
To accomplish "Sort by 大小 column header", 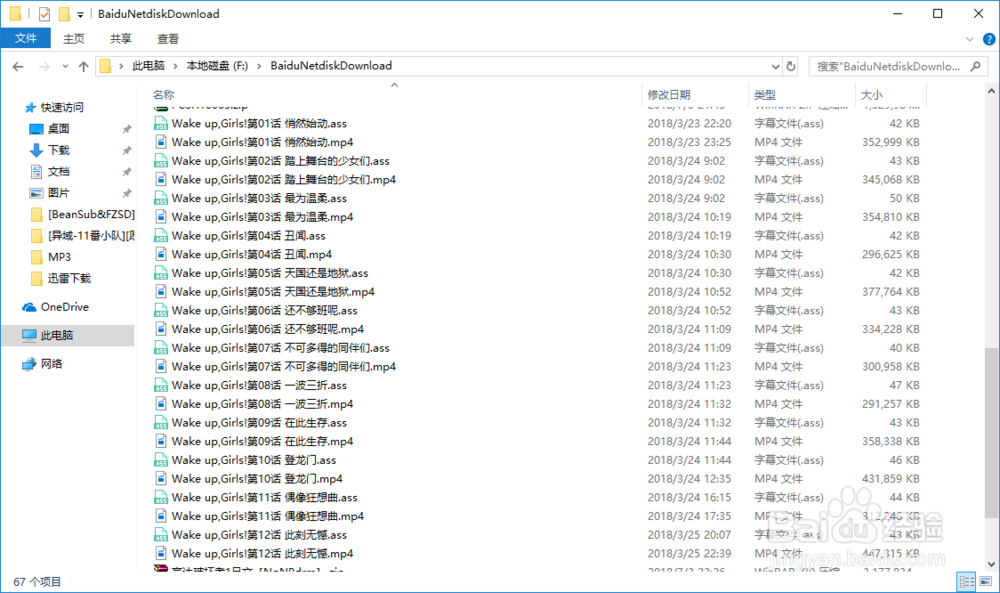I will point(872,95).
